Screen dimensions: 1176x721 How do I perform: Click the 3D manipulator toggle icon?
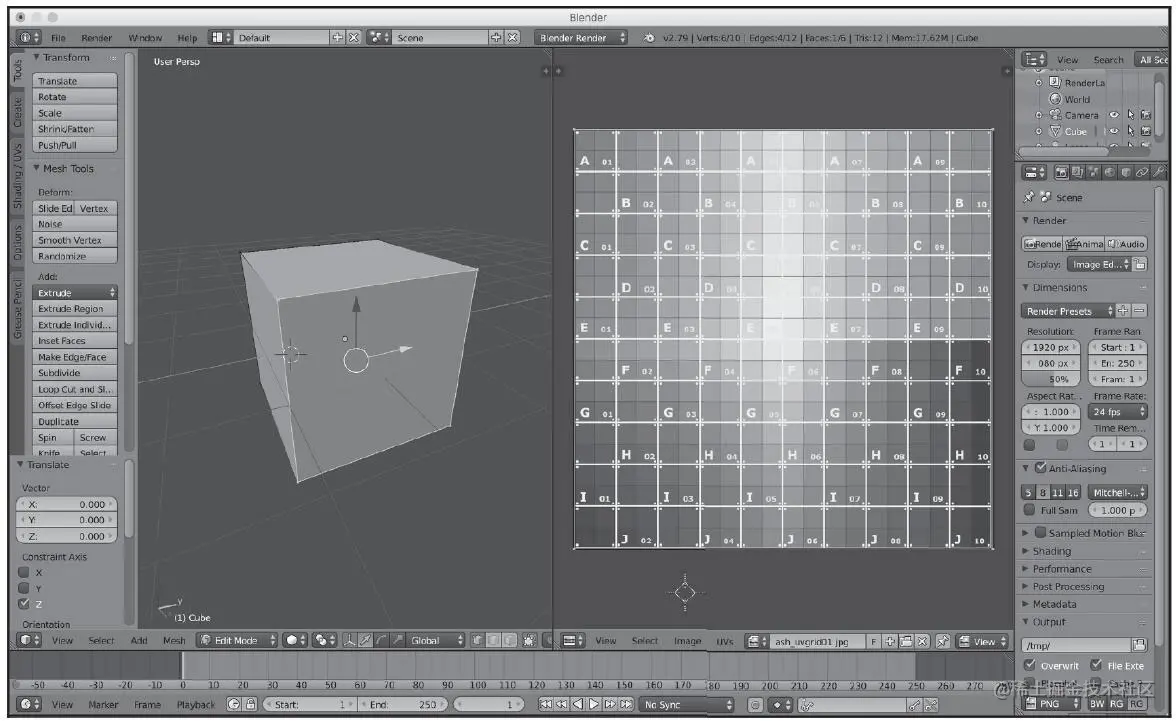pos(349,640)
